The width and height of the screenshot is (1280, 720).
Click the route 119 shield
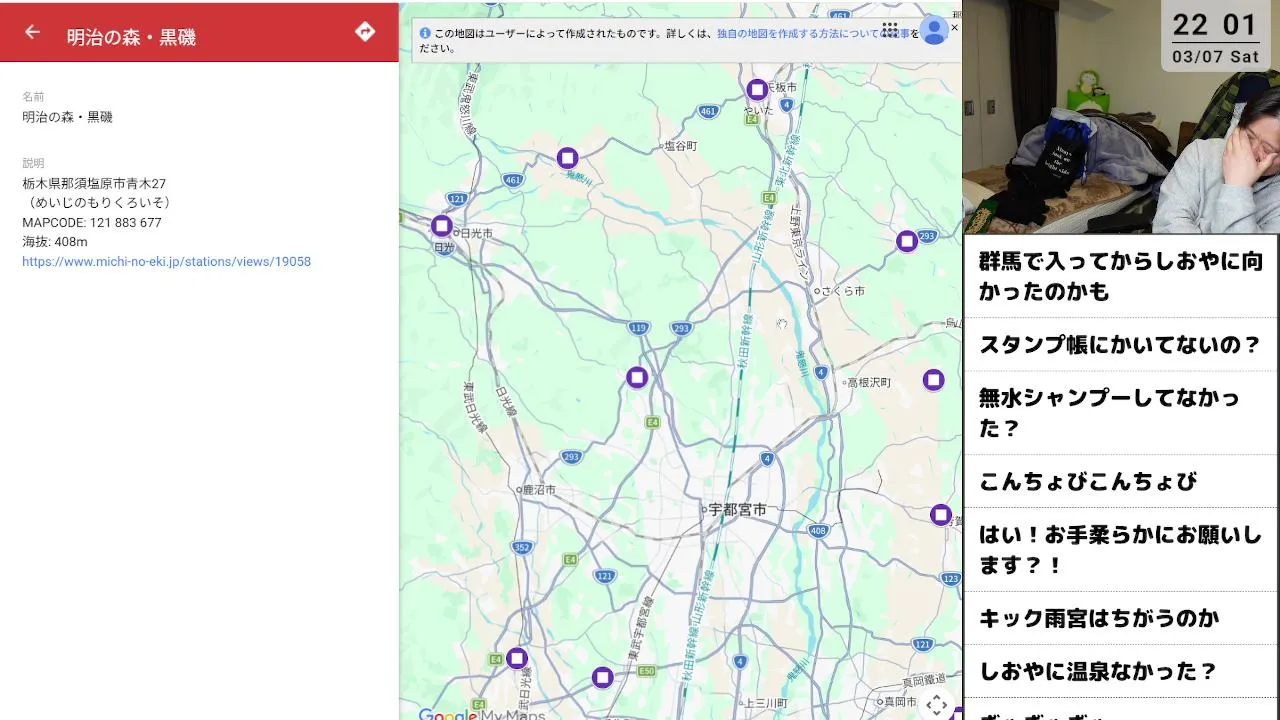tap(638, 327)
